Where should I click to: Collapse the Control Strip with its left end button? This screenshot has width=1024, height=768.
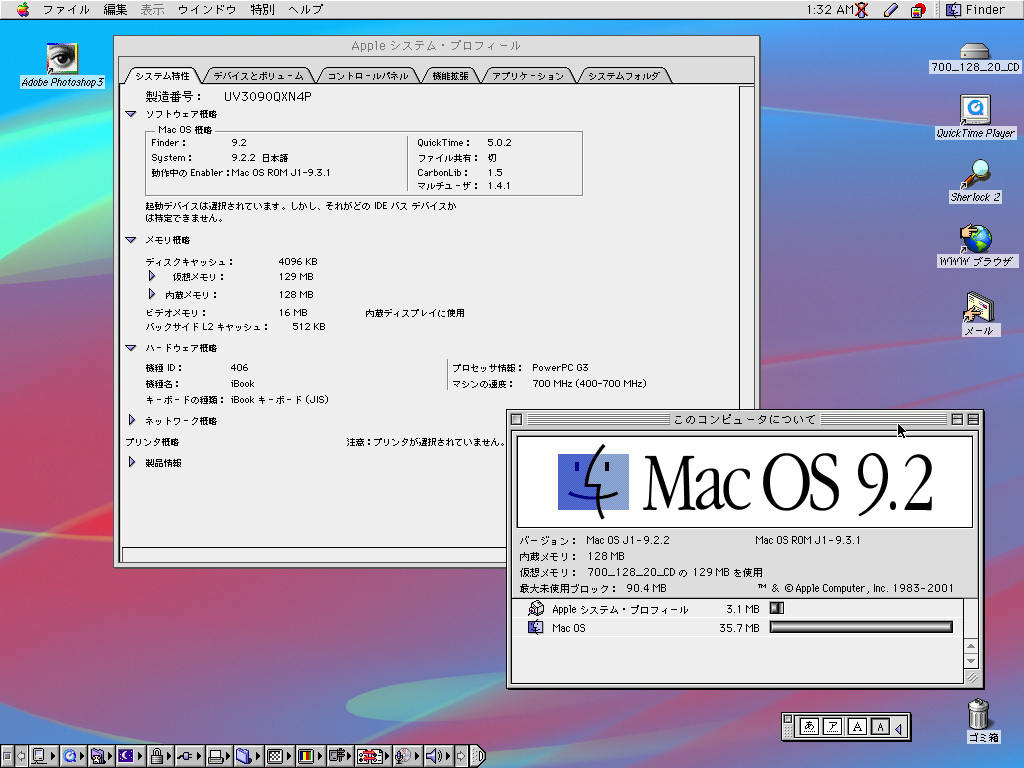coord(6,756)
